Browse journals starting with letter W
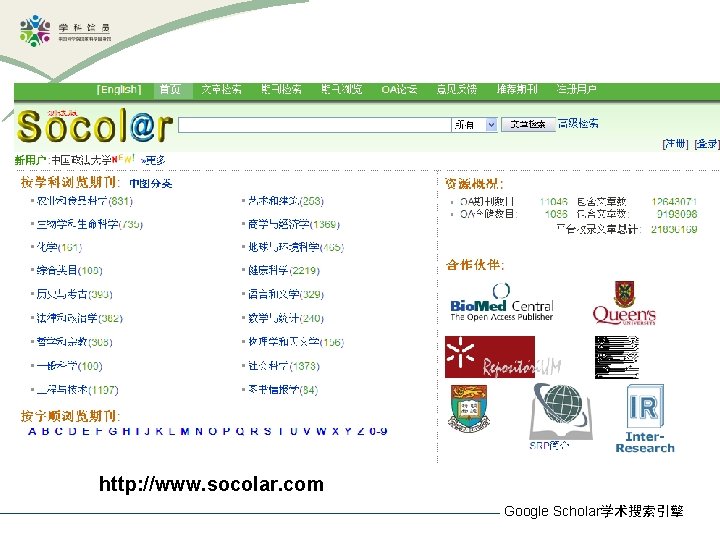Screen dimensions: 720x540 pos(321,432)
